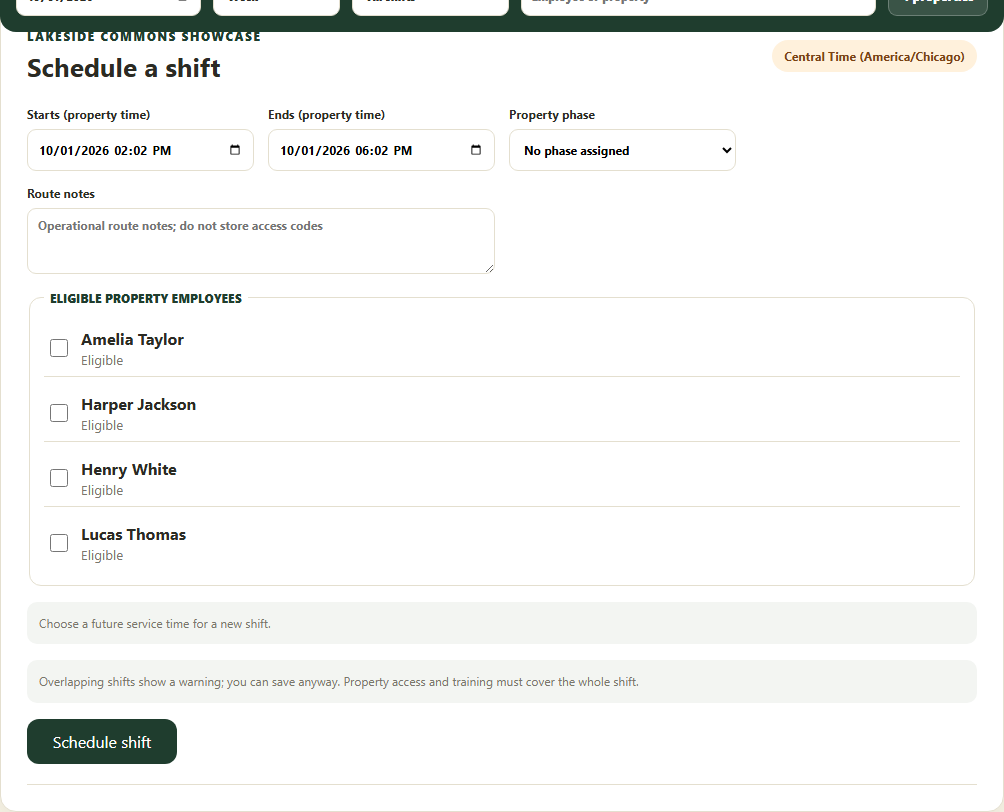Screen dimensions: 1004x812
Task: Open the Property phase dropdown
Action: click(x=622, y=150)
